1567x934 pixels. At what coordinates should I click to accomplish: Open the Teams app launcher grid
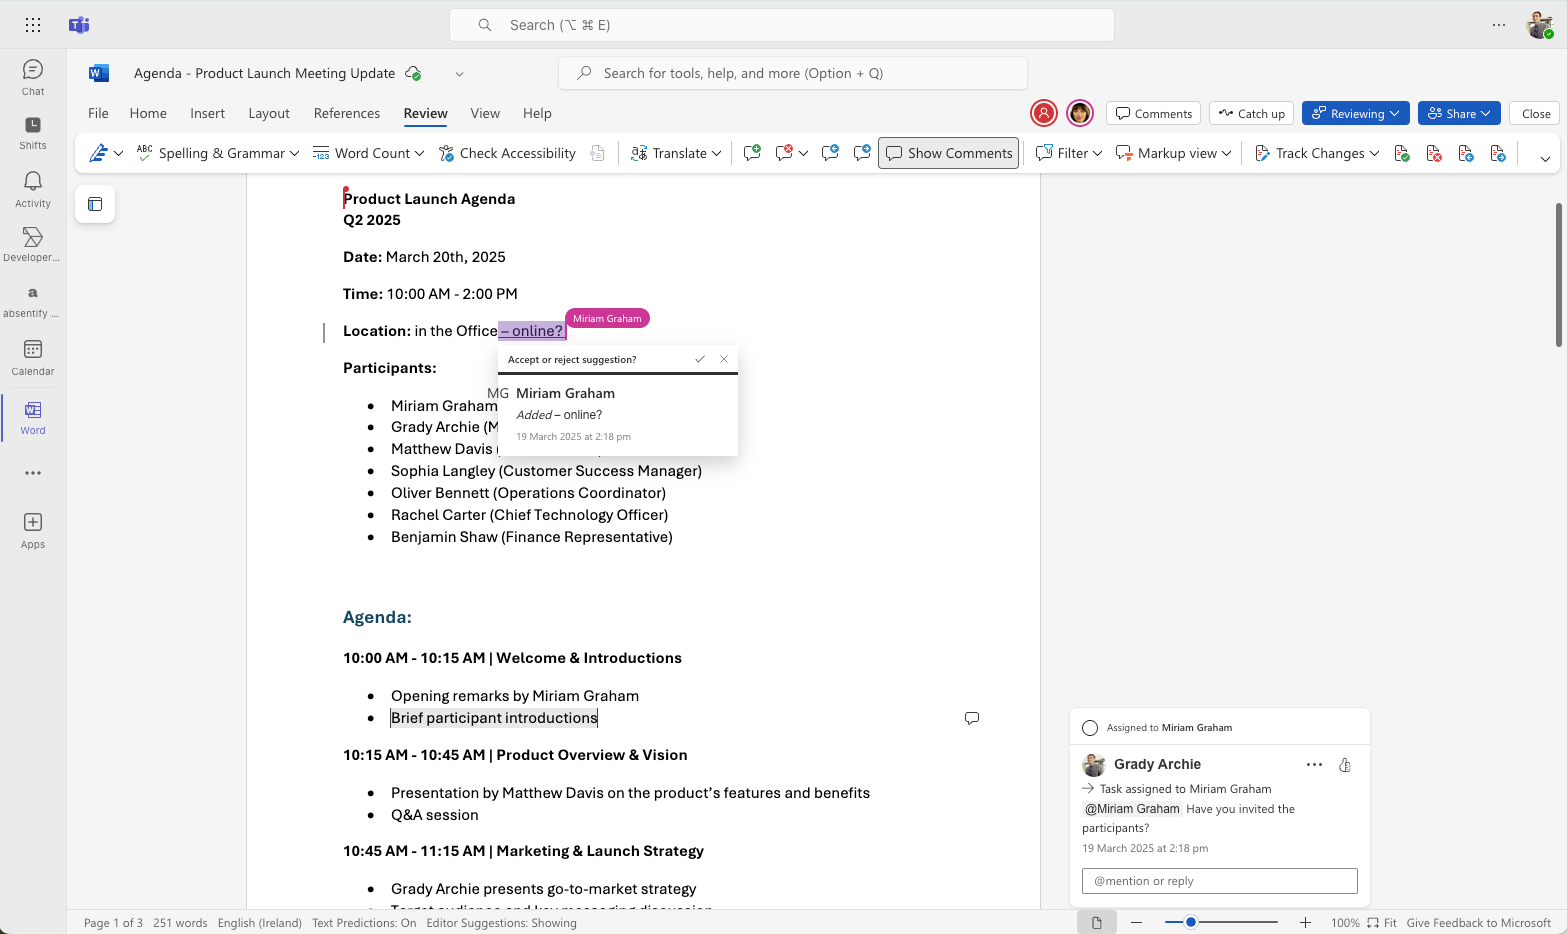(33, 25)
